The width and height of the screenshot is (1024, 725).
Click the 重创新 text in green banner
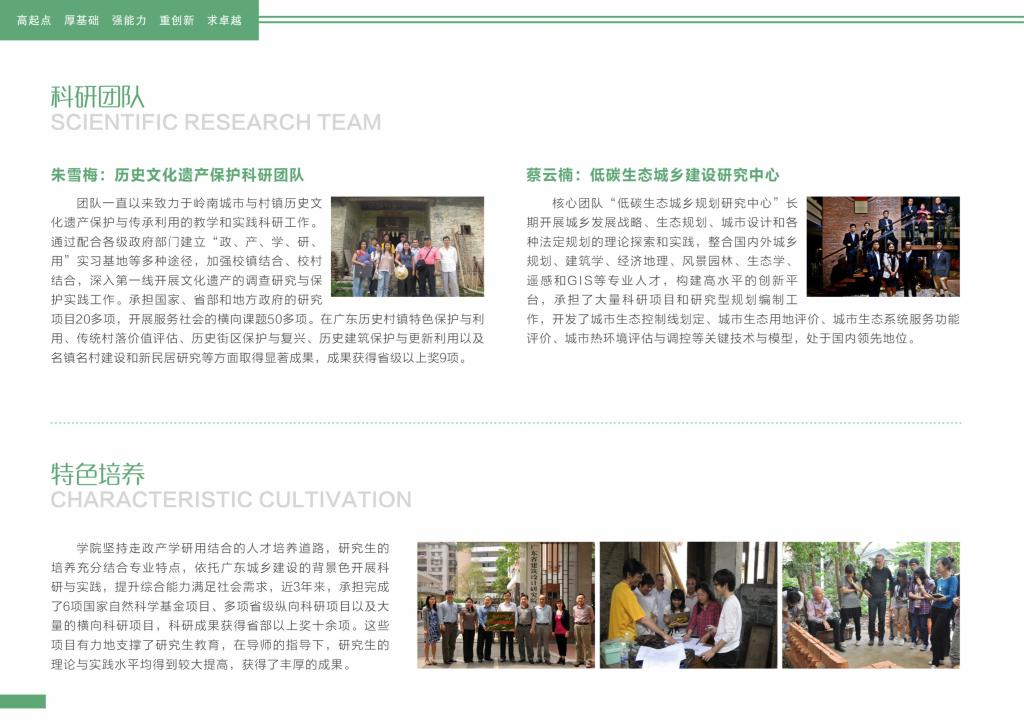(x=177, y=20)
